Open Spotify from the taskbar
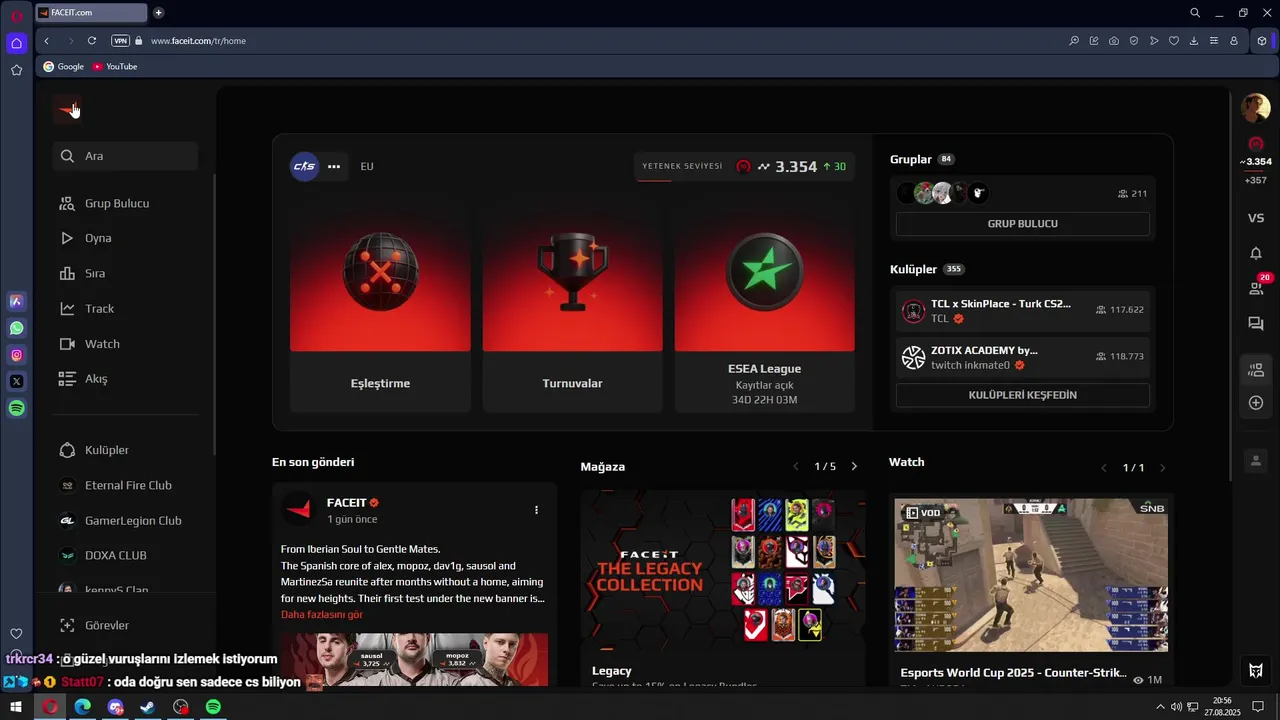Image resolution: width=1280 pixels, height=720 pixels. [x=213, y=707]
